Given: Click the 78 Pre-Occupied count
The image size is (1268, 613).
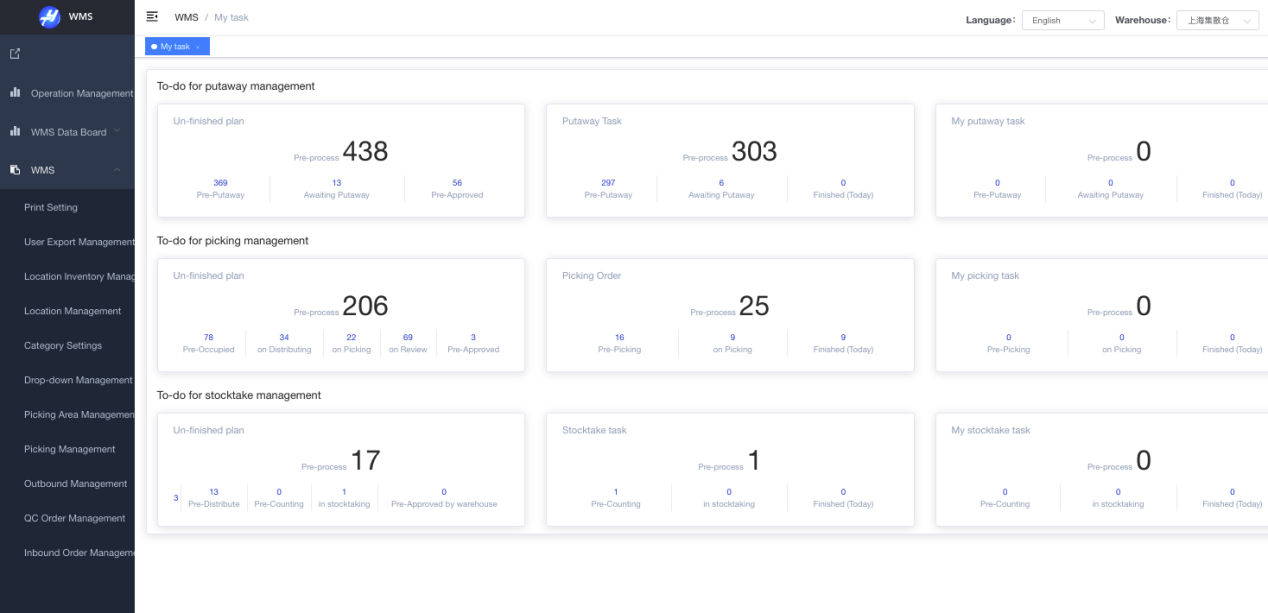Looking at the screenshot, I should (x=208, y=337).
